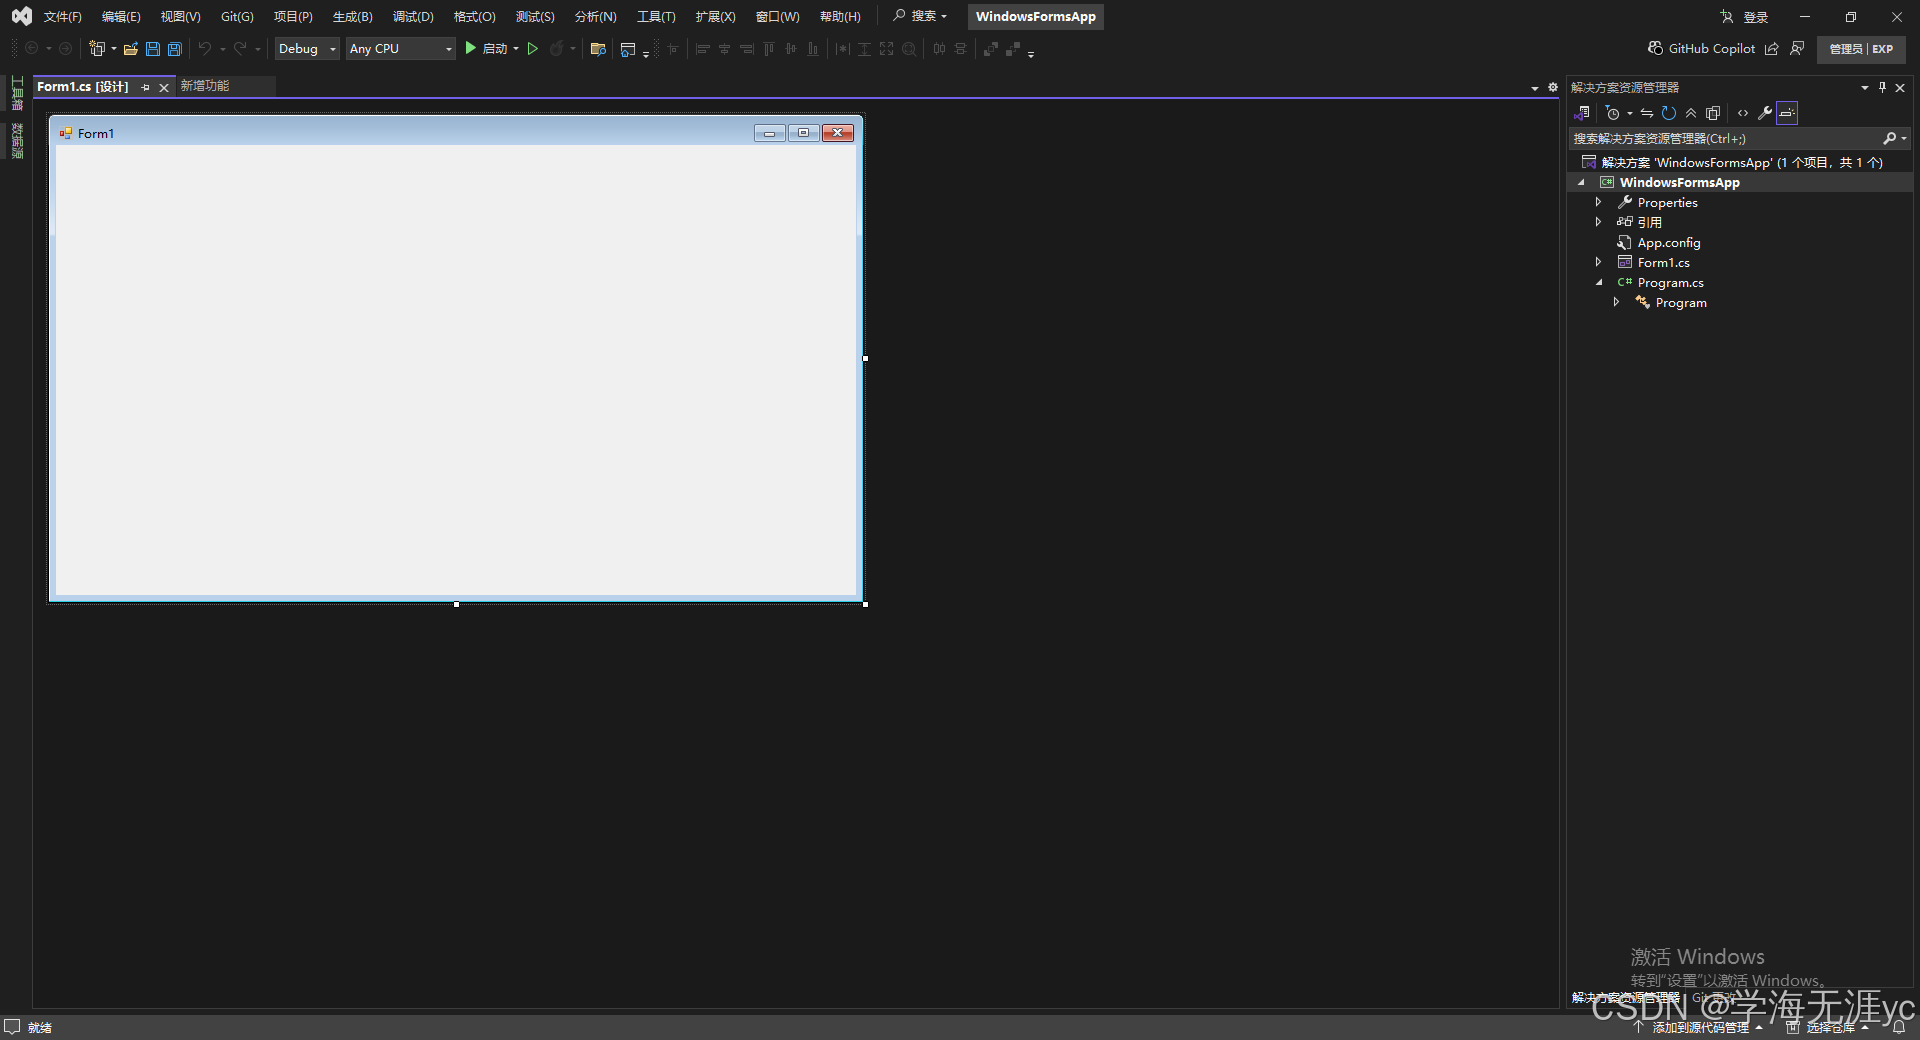Open the Git(G) menu
This screenshot has width=1920, height=1040.
pos(237,17)
